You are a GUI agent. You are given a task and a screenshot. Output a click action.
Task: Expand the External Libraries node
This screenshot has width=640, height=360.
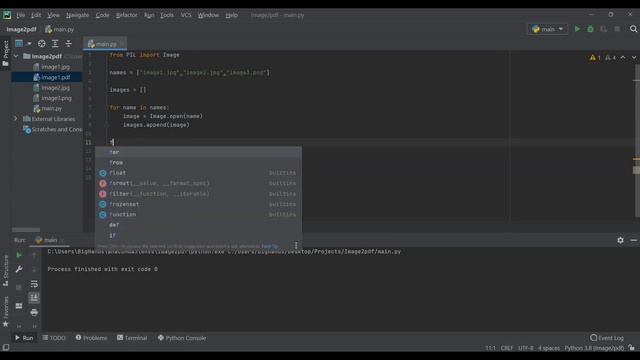pyautogui.click(x=16, y=119)
